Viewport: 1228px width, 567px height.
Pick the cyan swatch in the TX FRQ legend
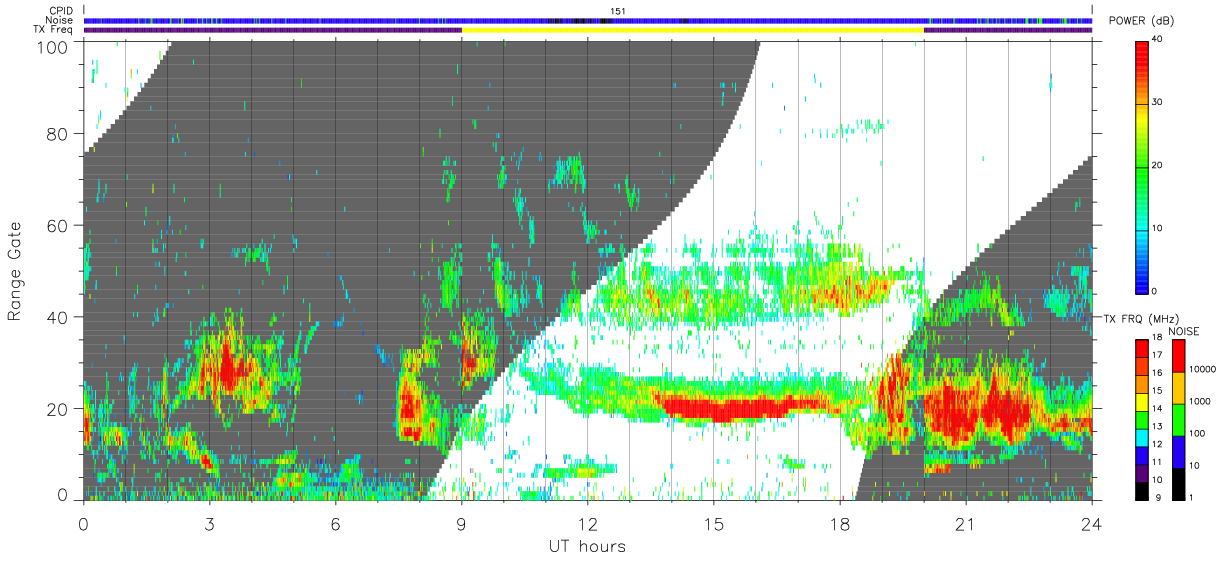click(1141, 436)
